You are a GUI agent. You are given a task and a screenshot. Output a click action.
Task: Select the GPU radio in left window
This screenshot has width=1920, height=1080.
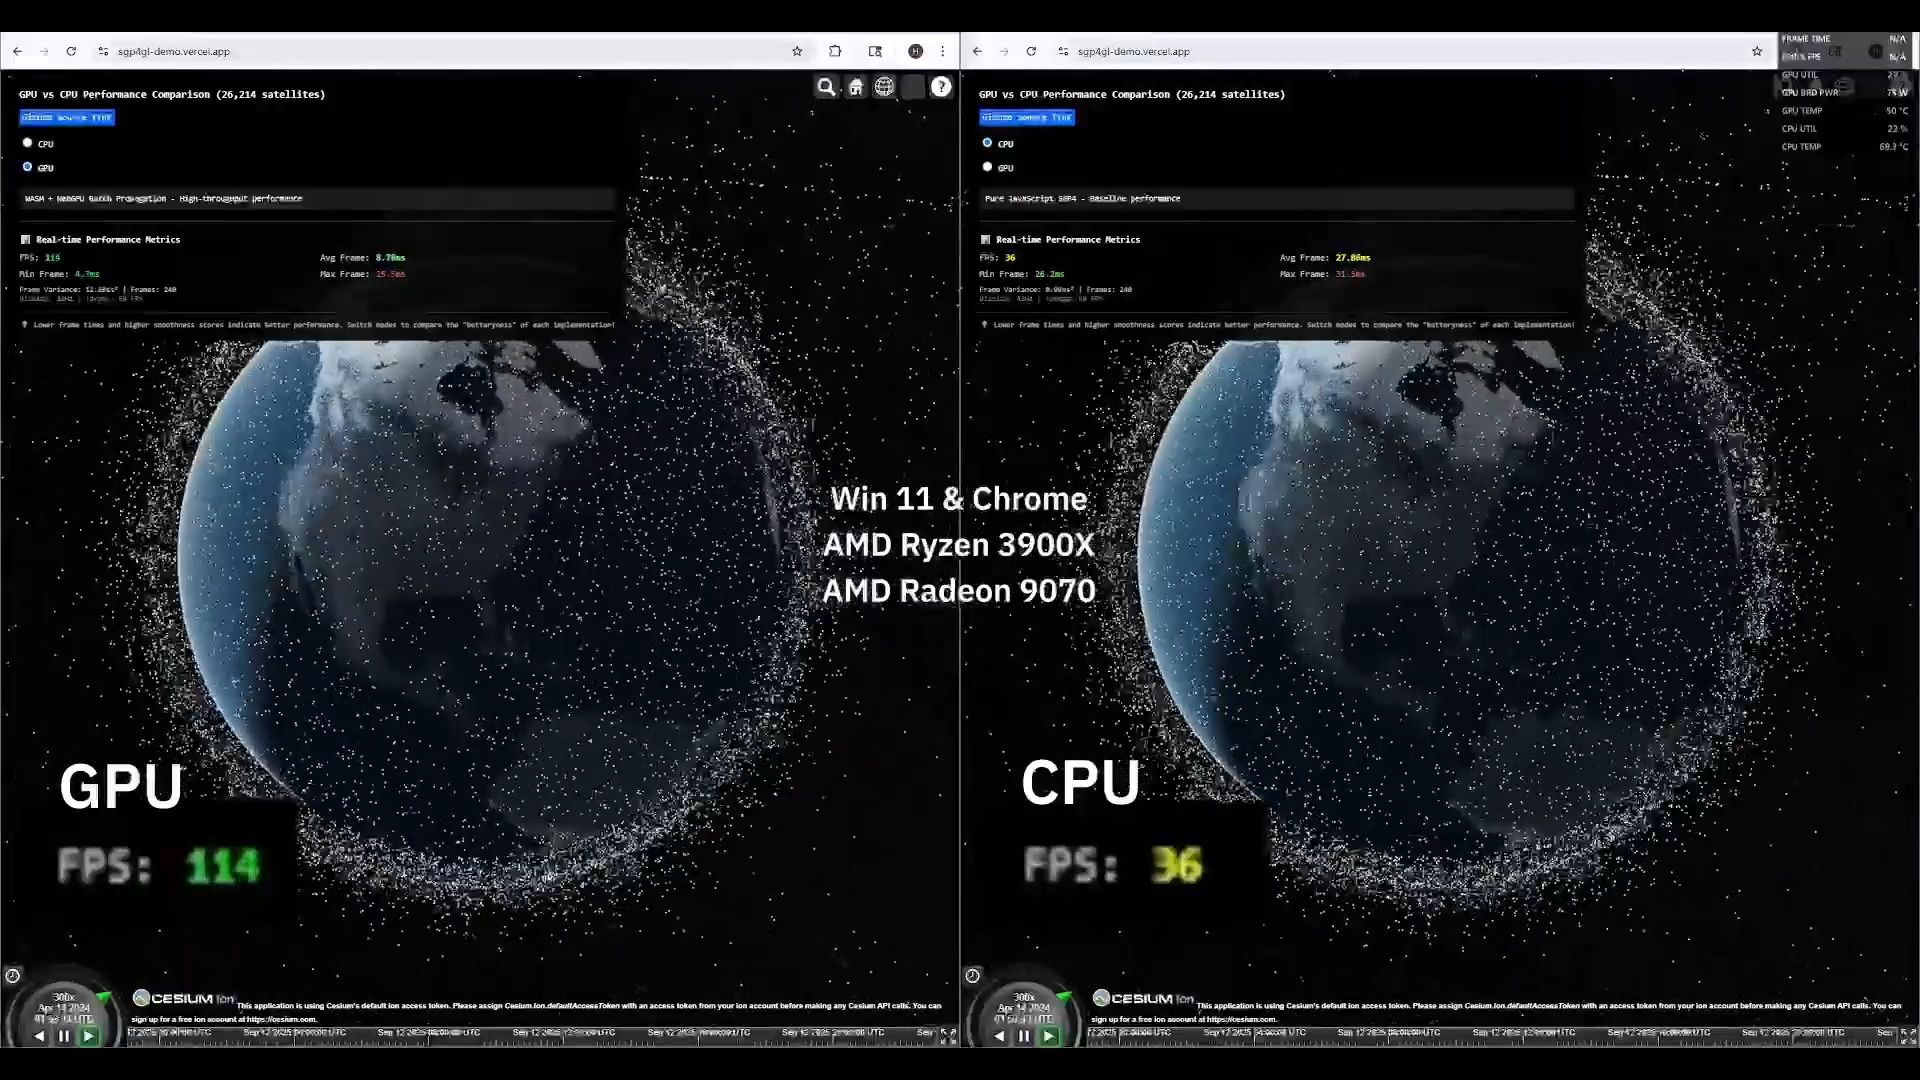[x=27, y=167]
